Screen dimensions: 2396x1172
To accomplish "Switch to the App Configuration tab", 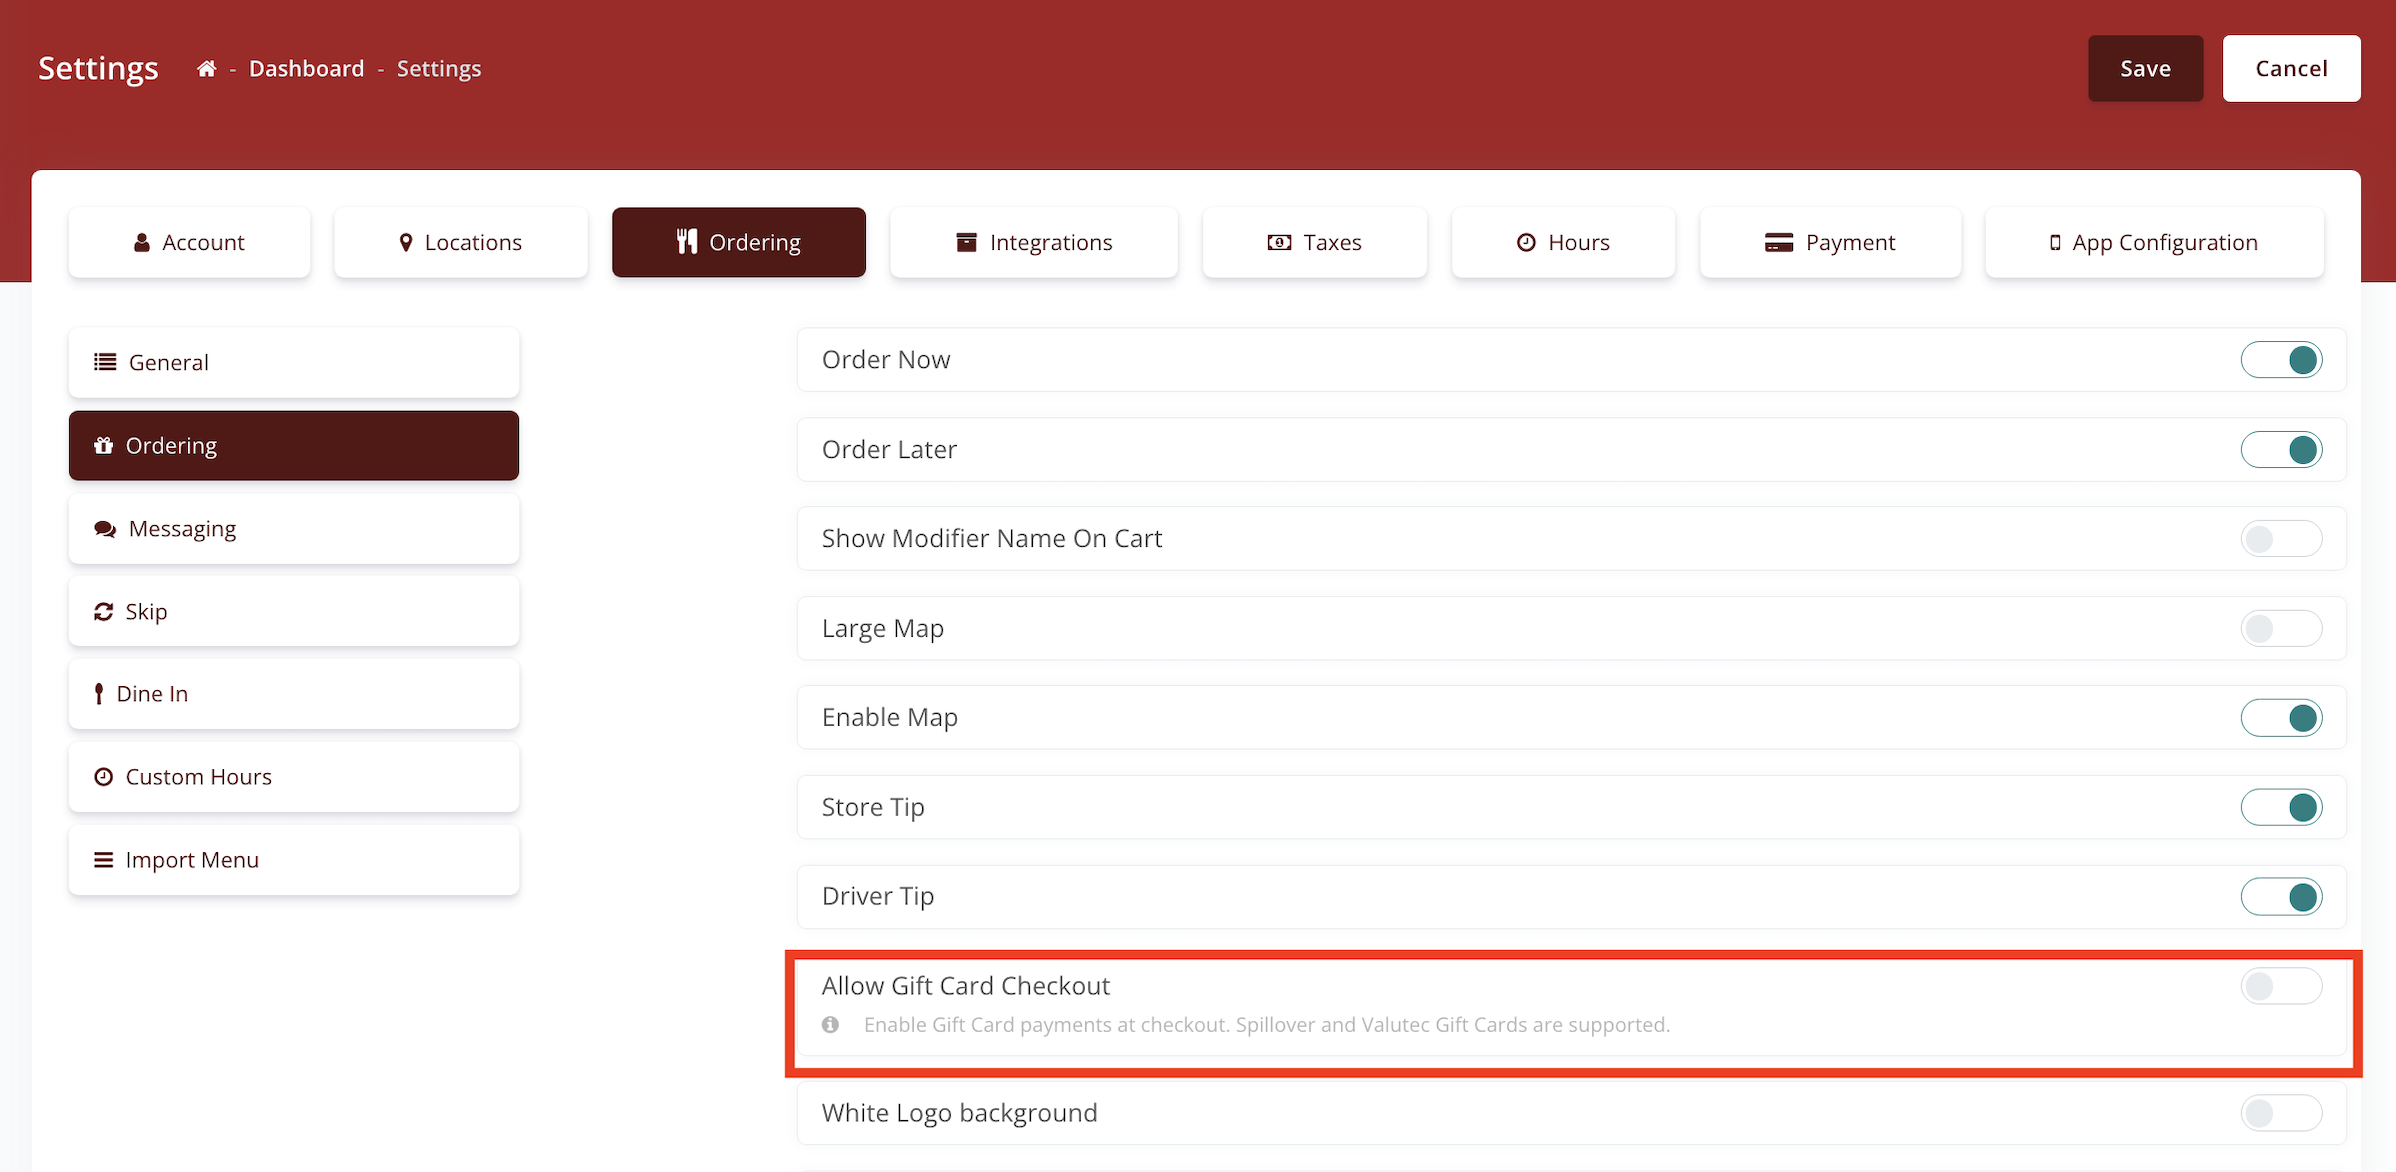I will click(2153, 243).
